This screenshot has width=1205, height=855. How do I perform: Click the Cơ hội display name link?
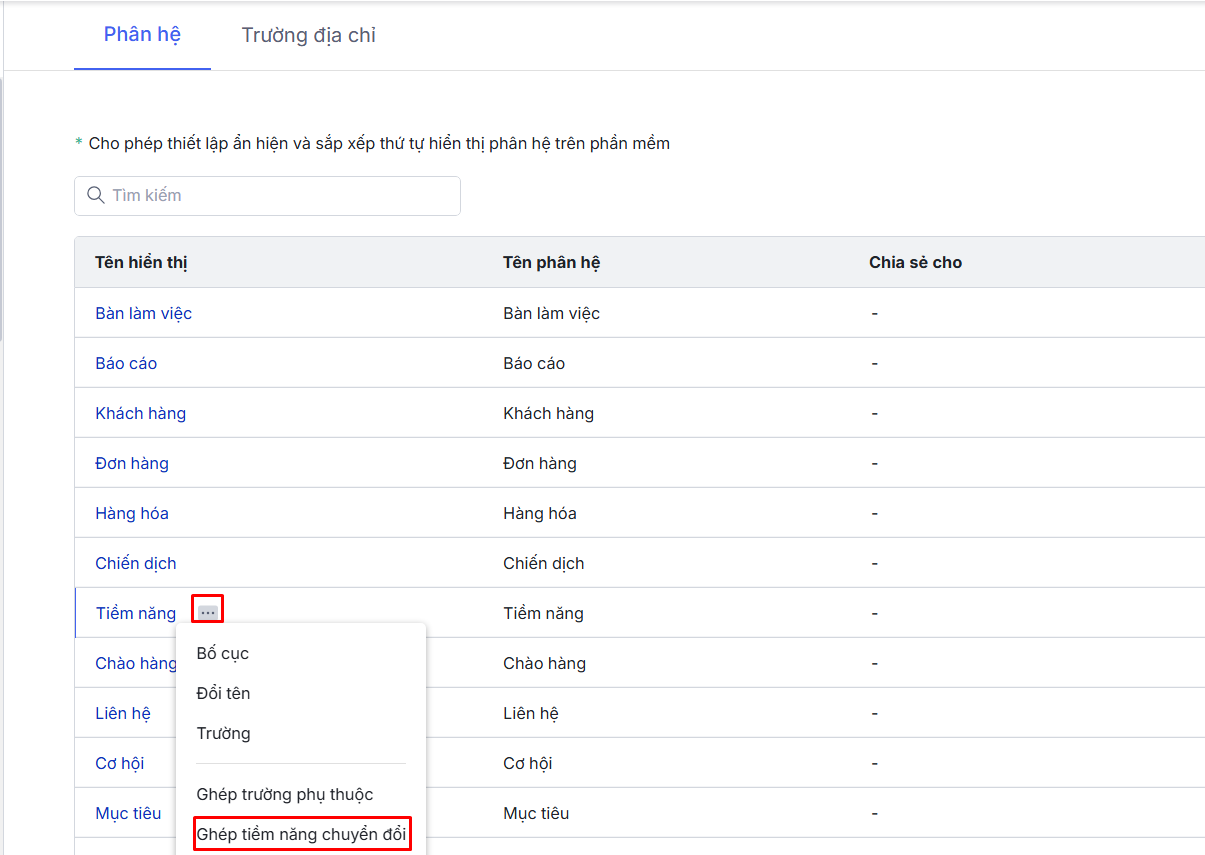[119, 763]
